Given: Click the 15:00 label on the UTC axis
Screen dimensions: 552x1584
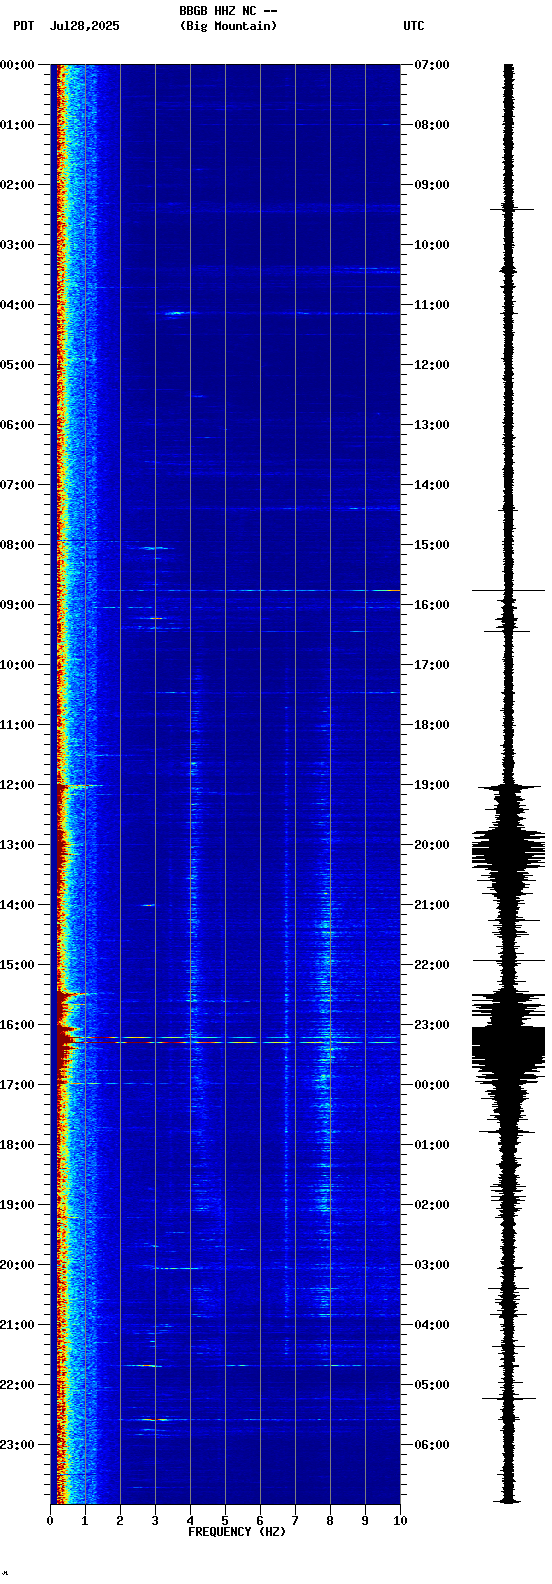Looking at the screenshot, I should pyautogui.click(x=432, y=545).
